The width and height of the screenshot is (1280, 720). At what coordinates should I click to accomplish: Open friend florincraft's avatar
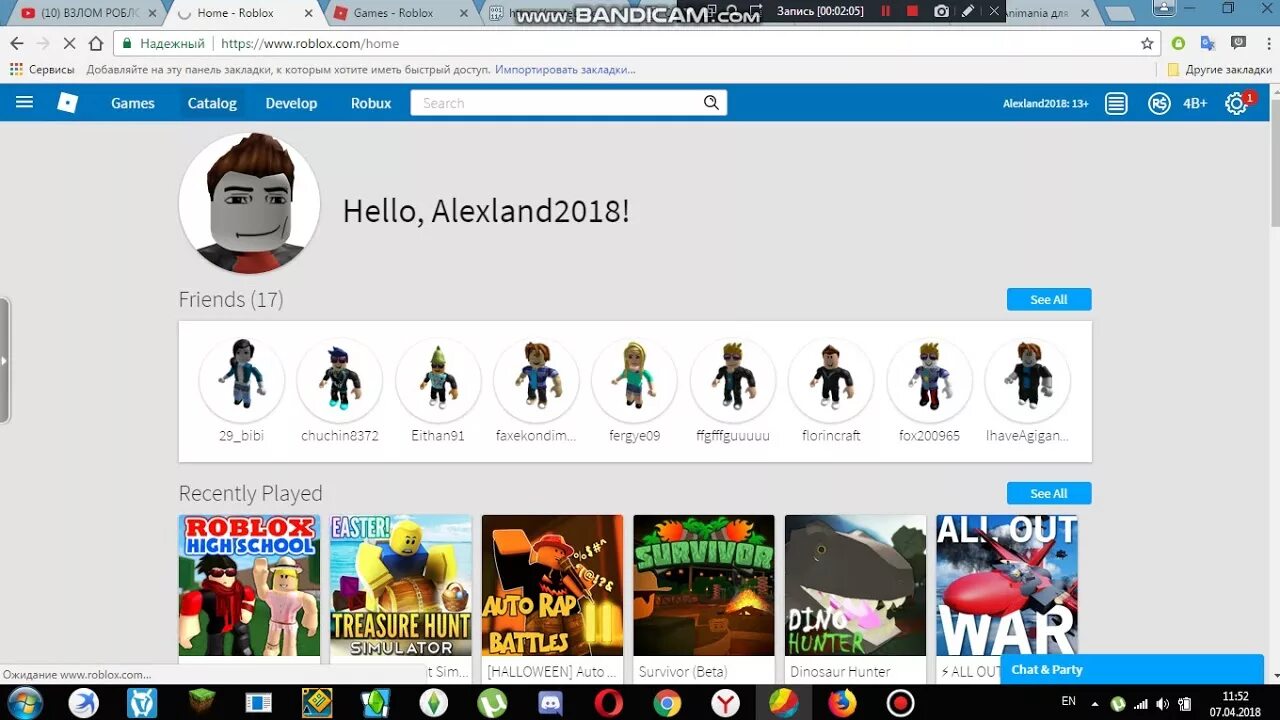(831, 380)
